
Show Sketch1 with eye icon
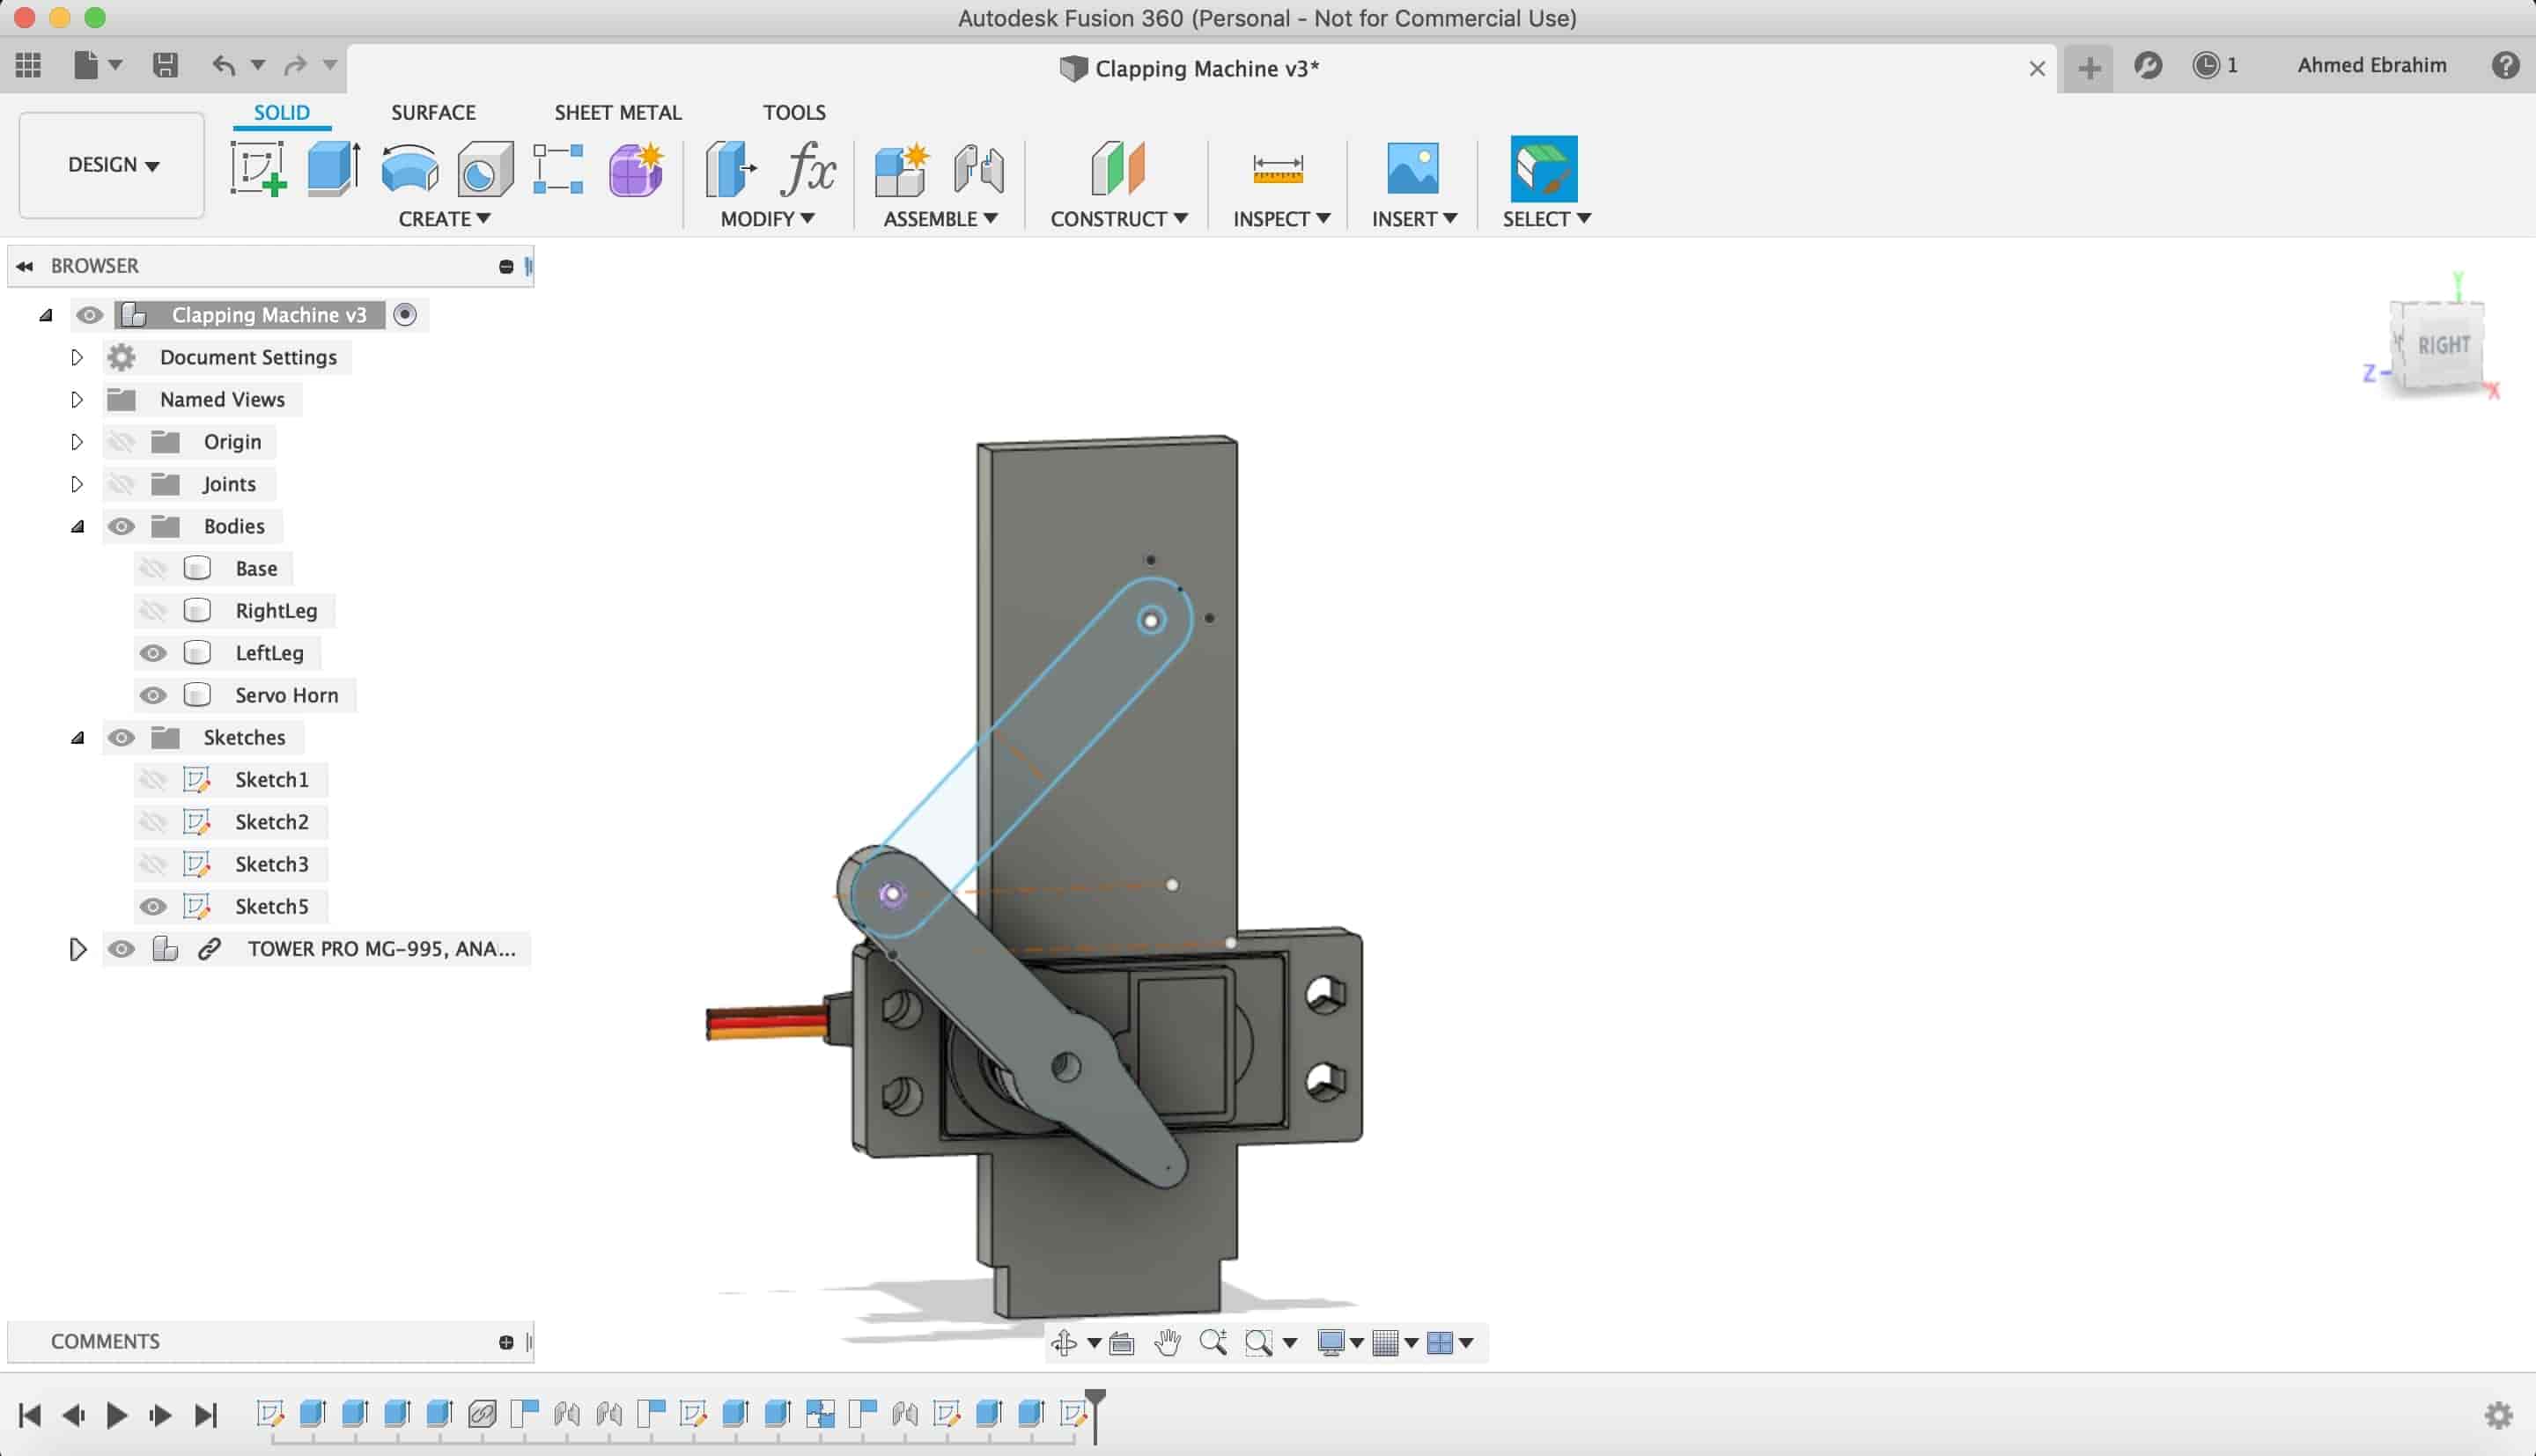pos(152,779)
